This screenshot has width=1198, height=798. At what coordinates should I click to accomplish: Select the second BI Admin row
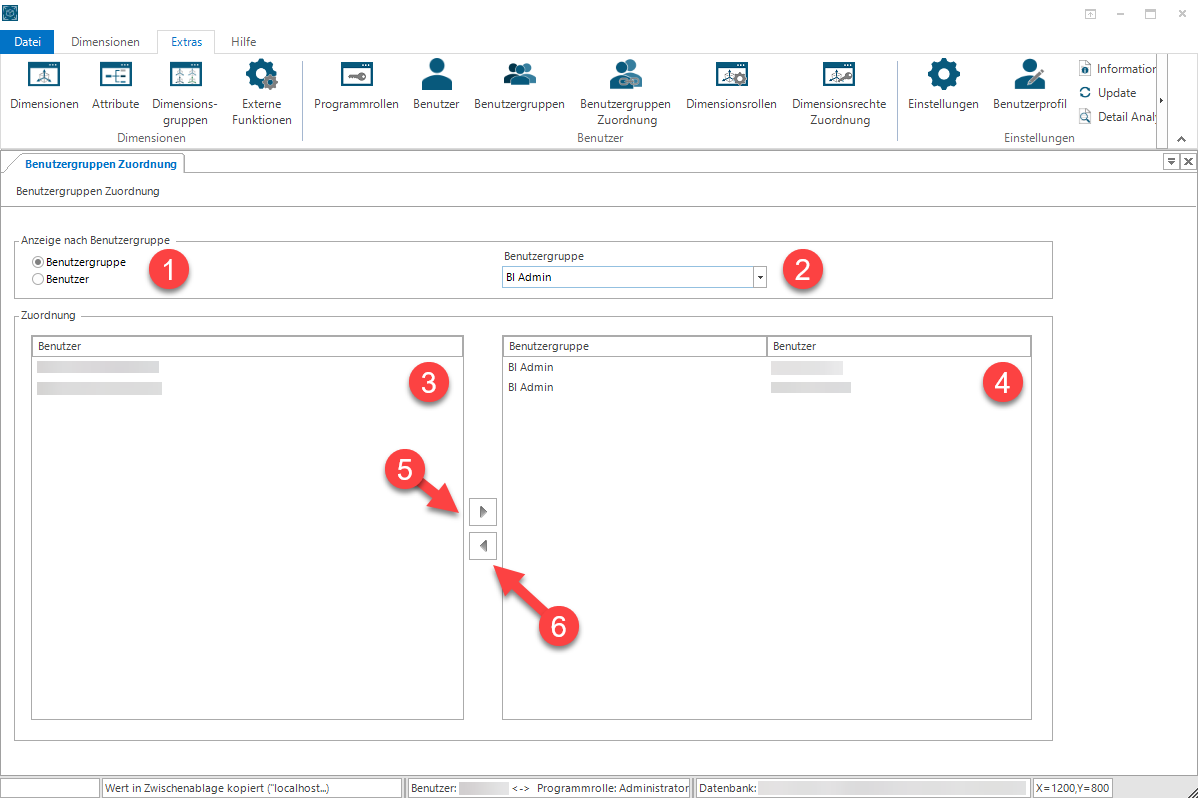766,388
